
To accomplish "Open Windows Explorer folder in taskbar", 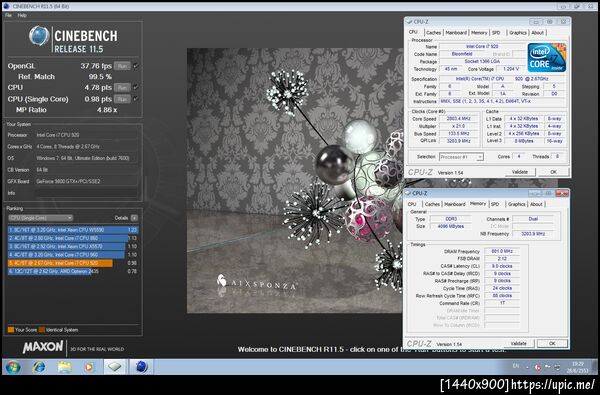I will click(x=64, y=367).
